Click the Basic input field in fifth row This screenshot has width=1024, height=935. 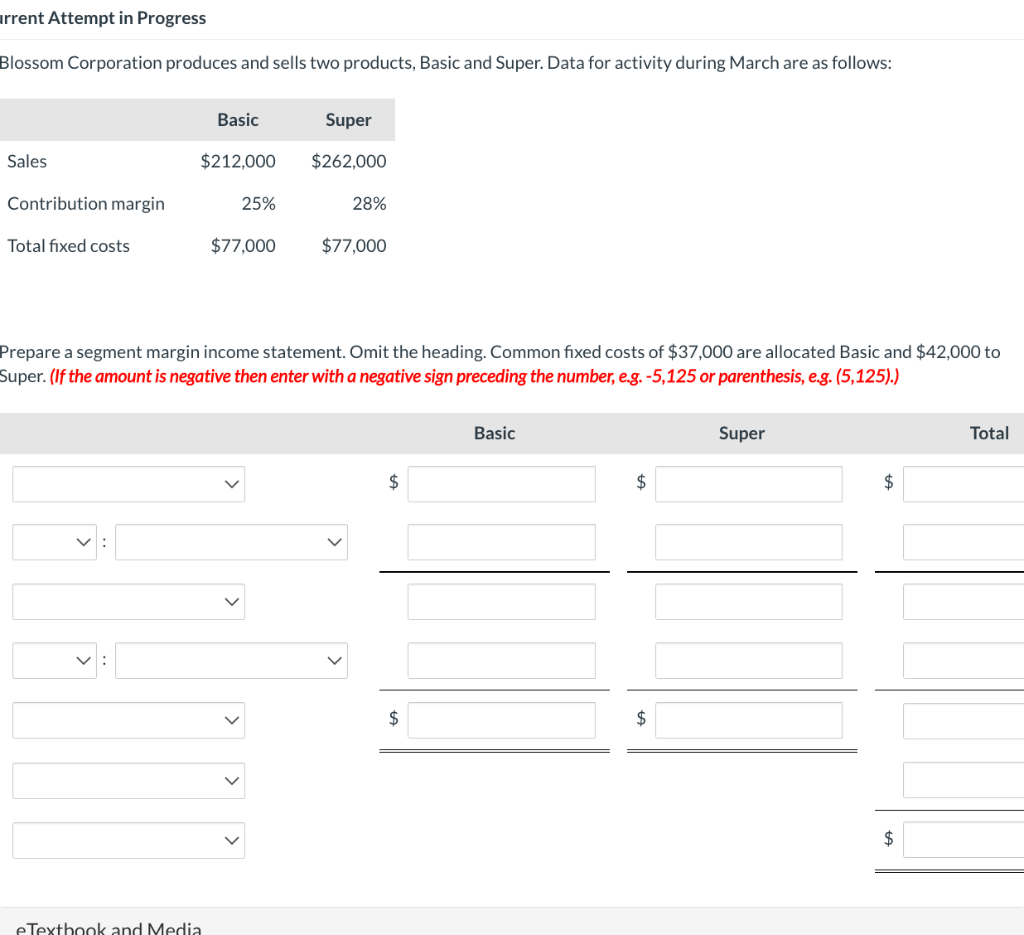[502, 720]
